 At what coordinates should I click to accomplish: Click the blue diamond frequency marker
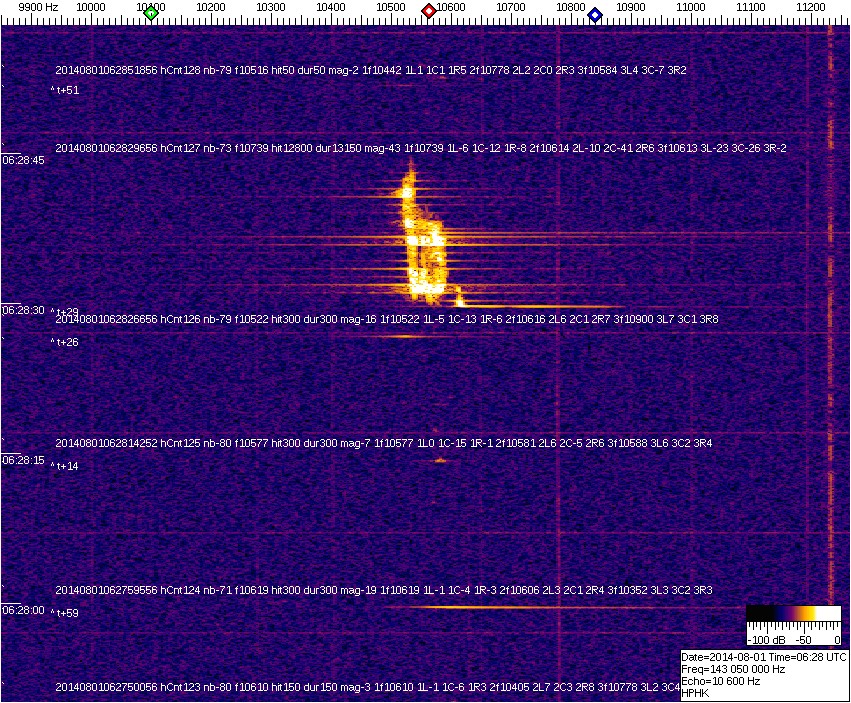[595, 15]
